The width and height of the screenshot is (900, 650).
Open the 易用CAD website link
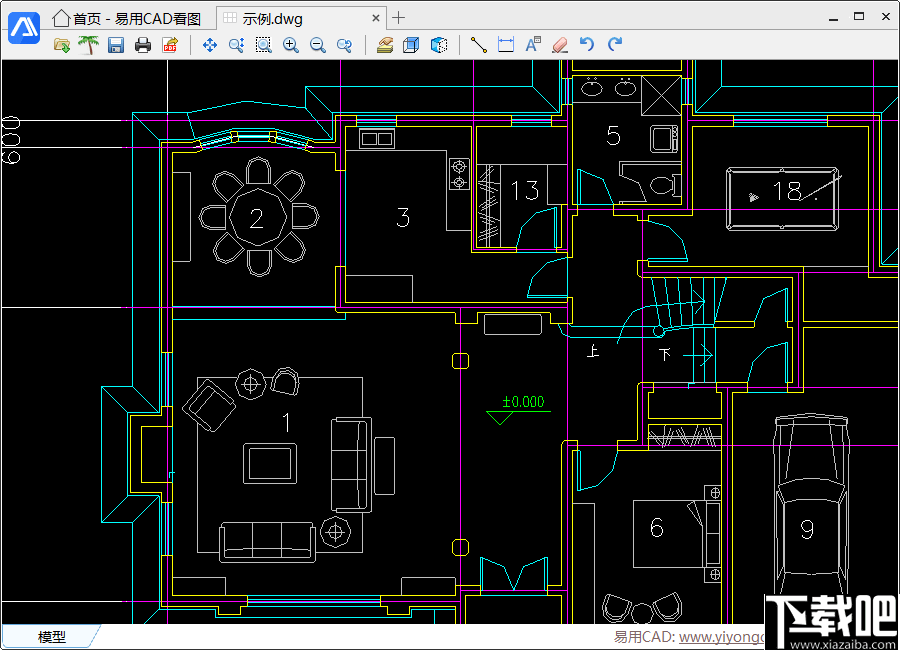(x=720, y=637)
